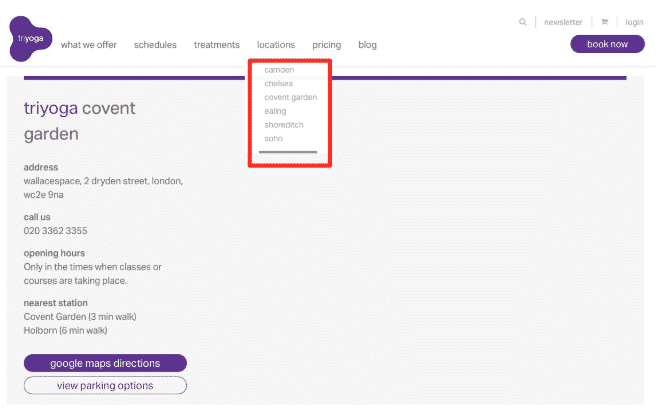Open the what we offer menu
661x410 pixels.
(x=89, y=45)
